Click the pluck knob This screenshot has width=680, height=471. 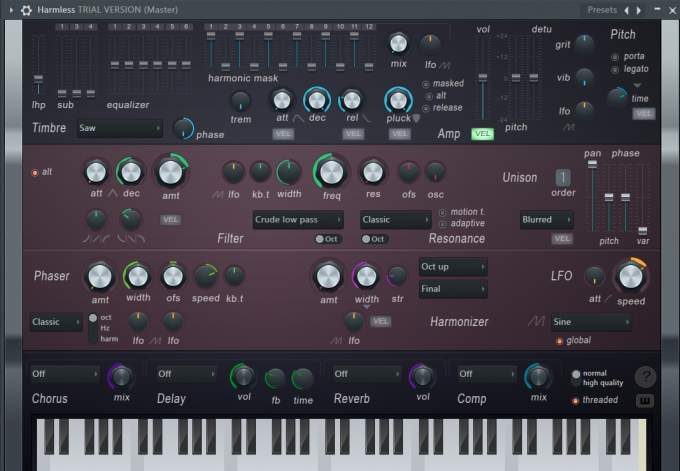[398, 100]
